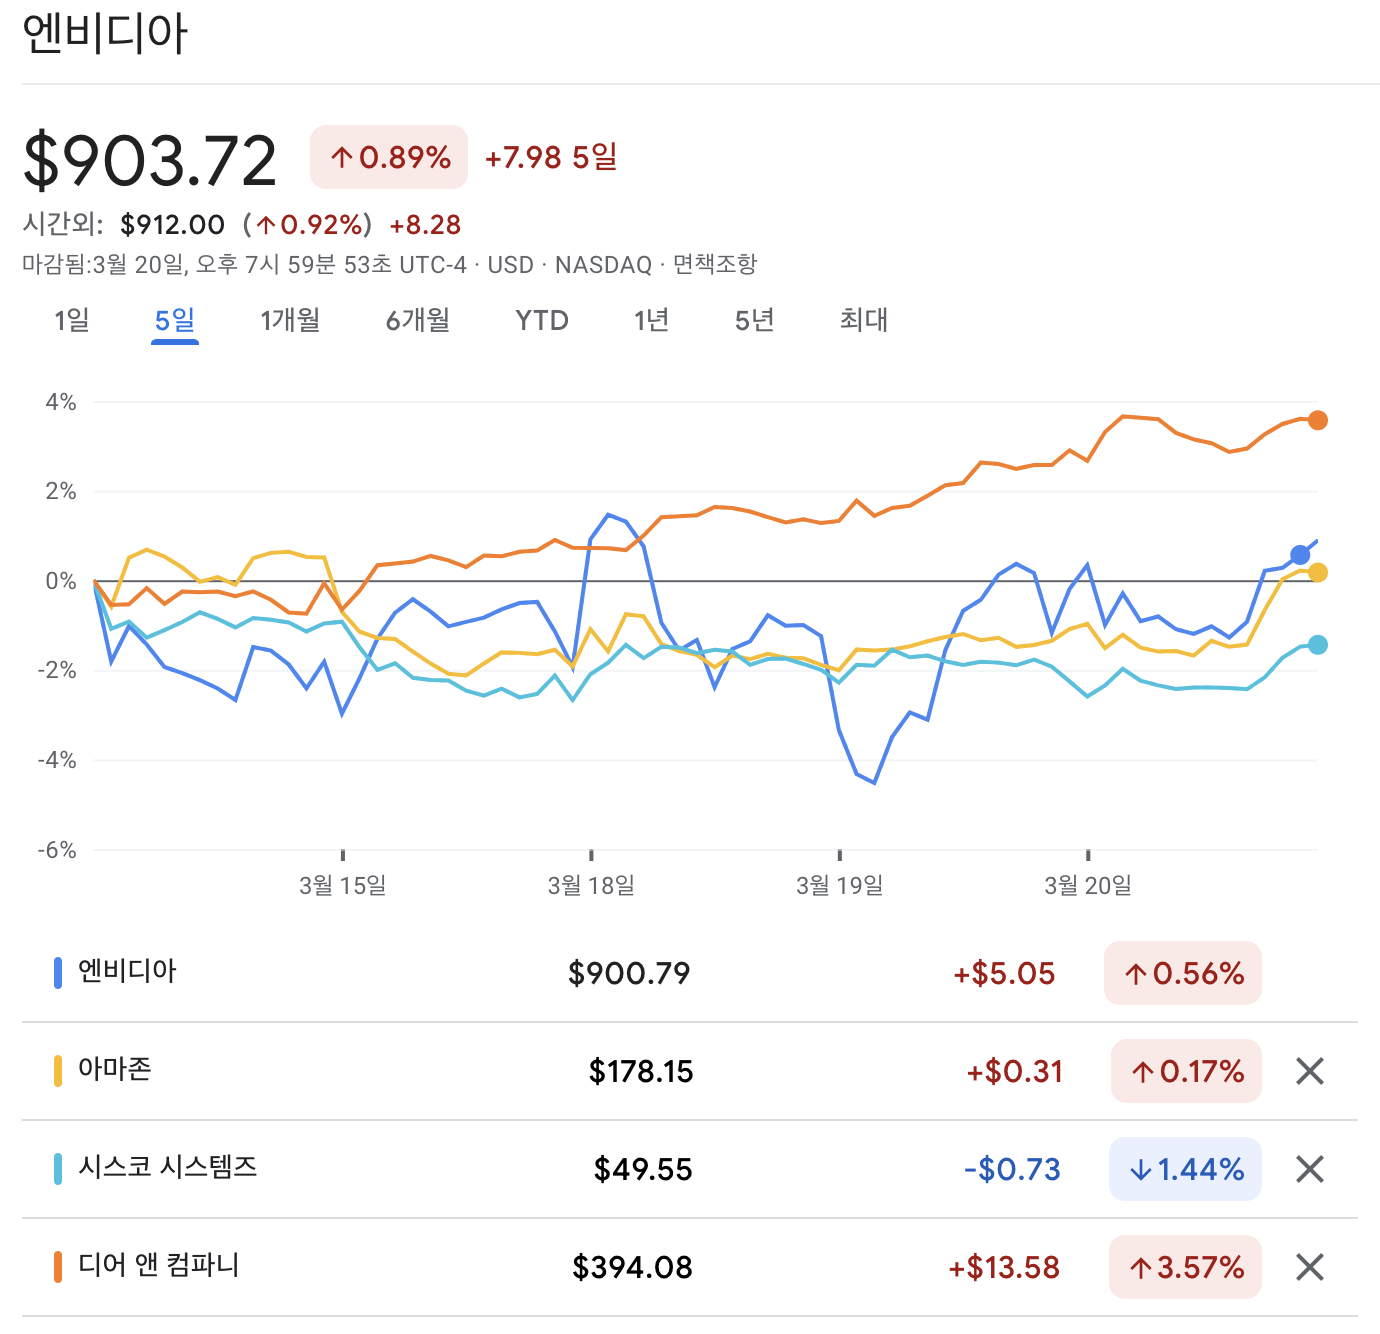Click the 3월 19일 axis date label
The width and height of the screenshot is (1380, 1334).
click(840, 885)
